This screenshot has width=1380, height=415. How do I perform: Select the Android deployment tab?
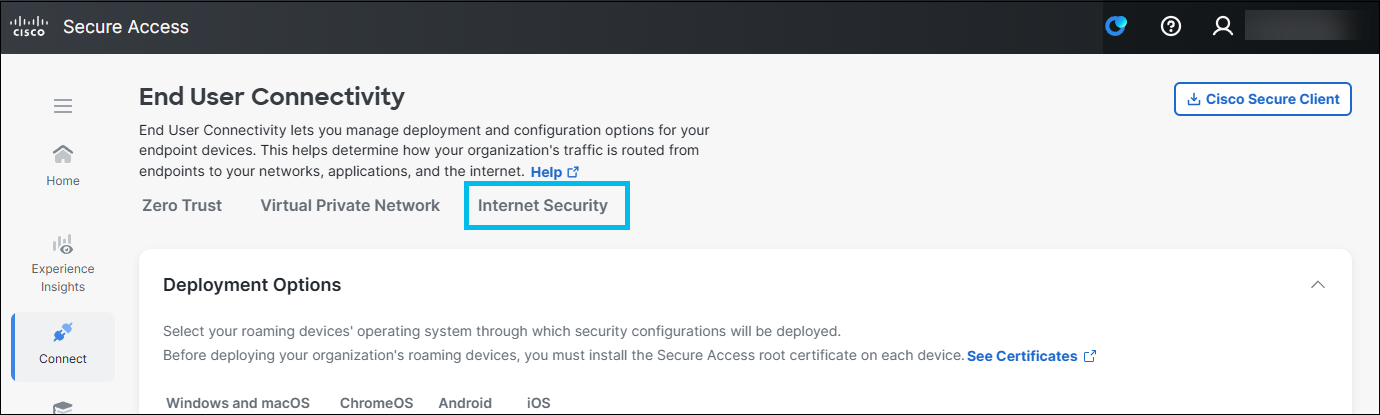coord(465,403)
